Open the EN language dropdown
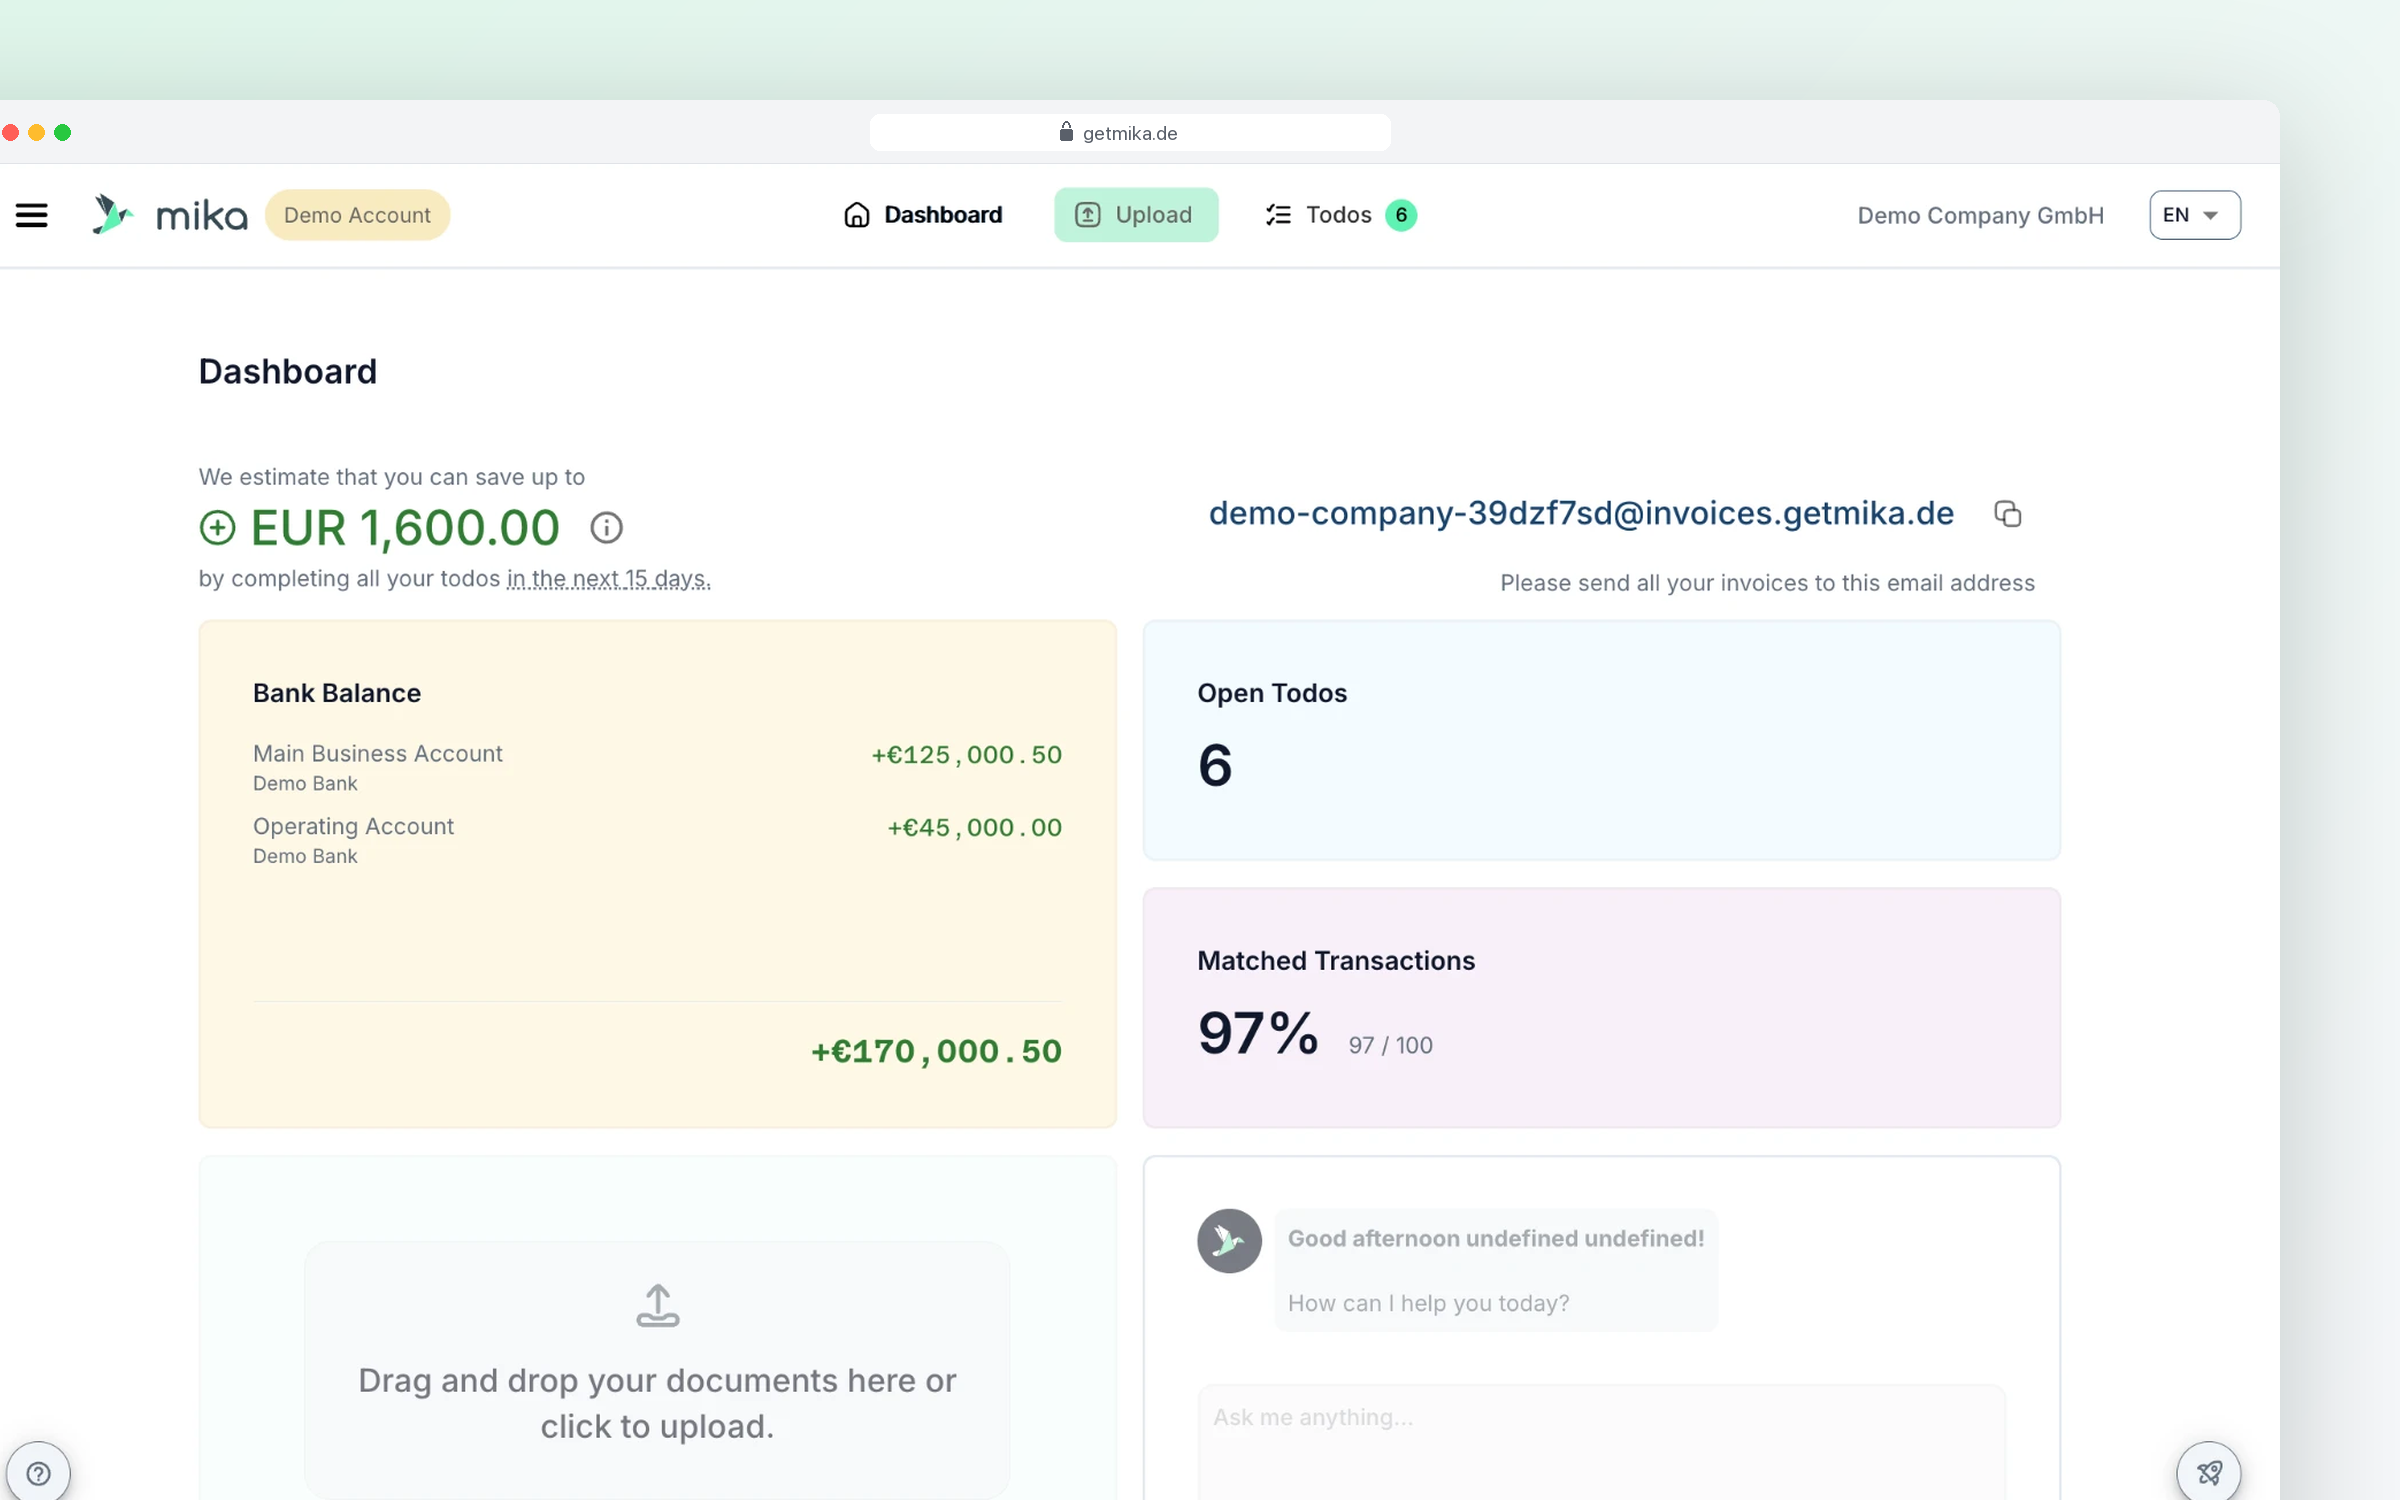Viewport: 2400px width, 1500px height. point(2195,215)
